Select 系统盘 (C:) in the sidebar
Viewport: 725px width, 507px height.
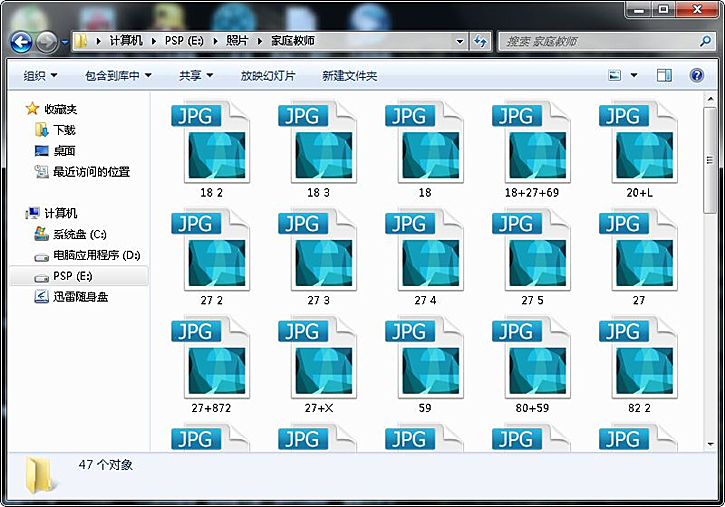pos(72,234)
